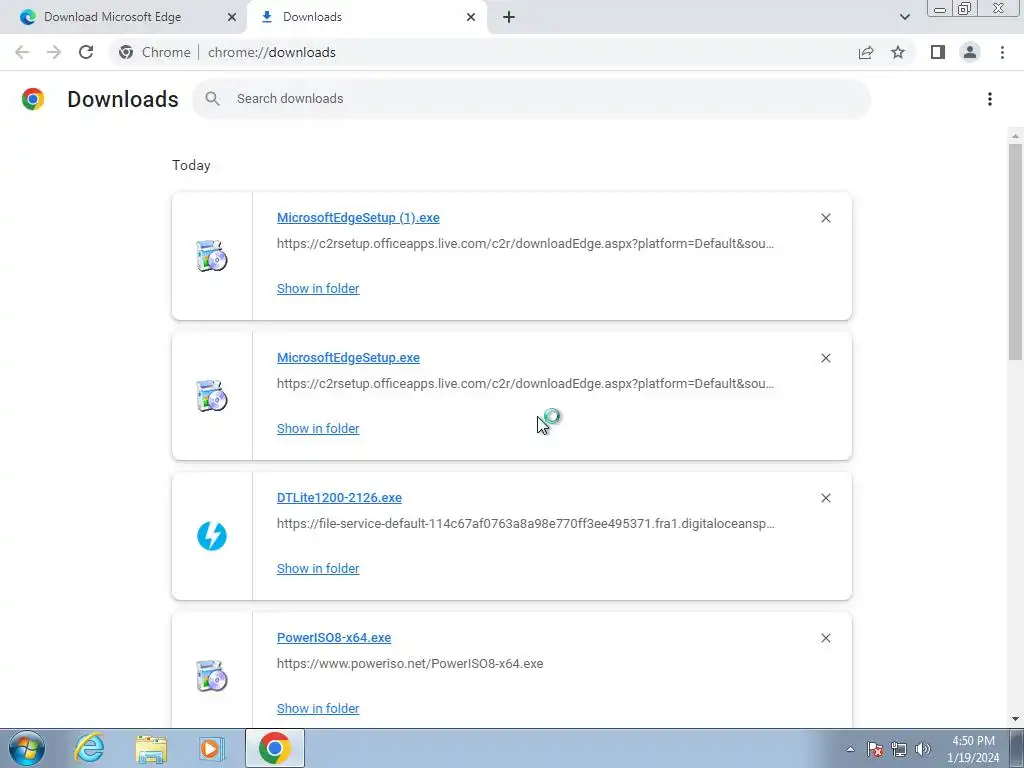
Task: Open a new tab with plus button
Action: (509, 17)
